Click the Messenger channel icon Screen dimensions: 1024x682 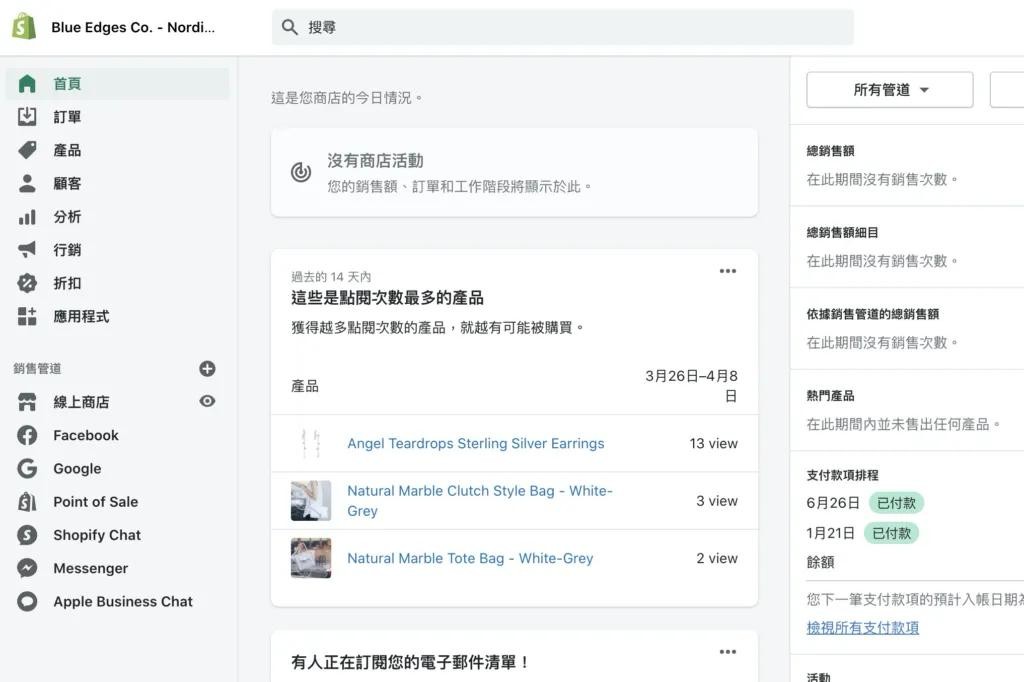pyautogui.click(x=27, y=568)
